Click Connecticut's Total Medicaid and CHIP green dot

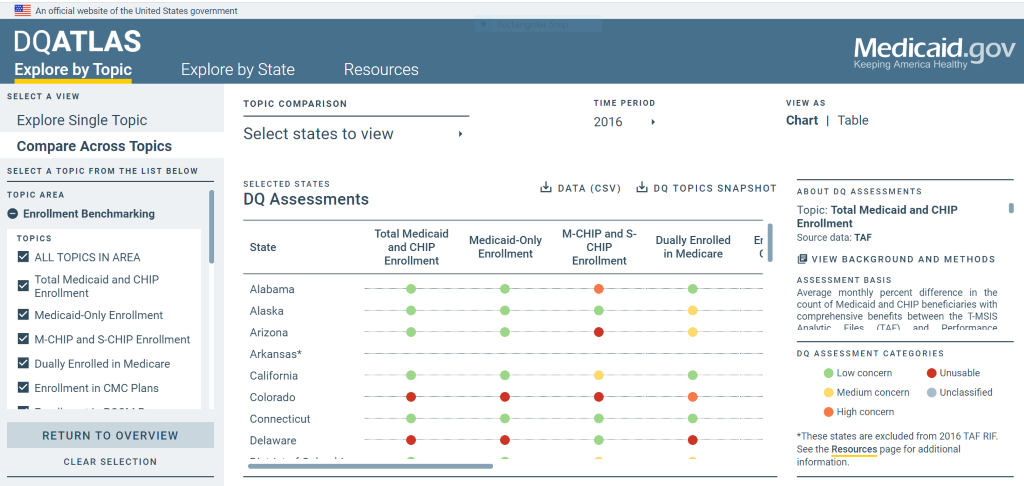tap(411, 418)
